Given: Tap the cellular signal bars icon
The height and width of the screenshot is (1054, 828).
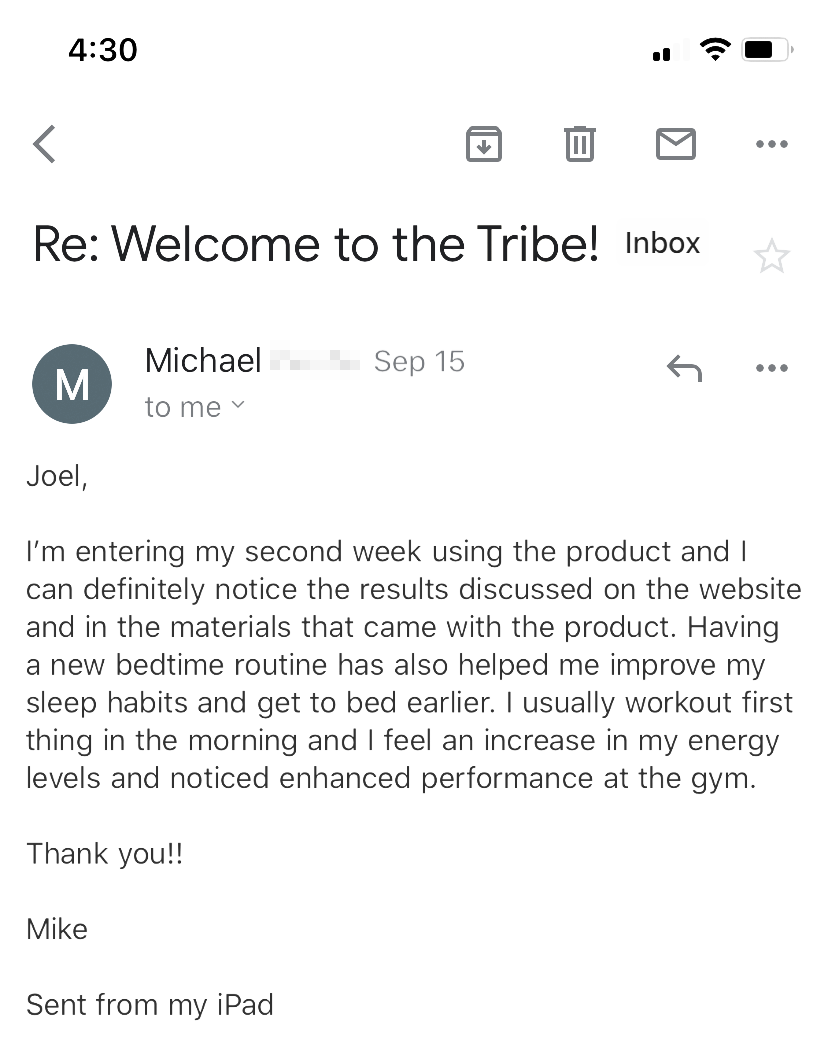Looking at the screenshot, I should tap(670, 50).
